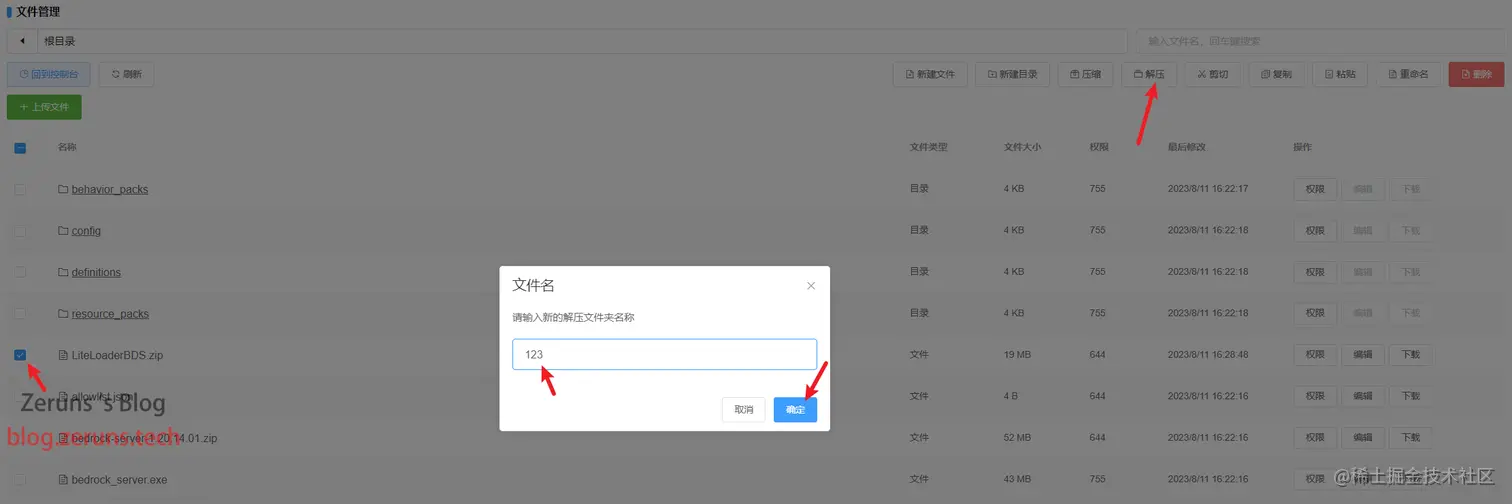Screen dimensions: 1512x504
Task: Toggle the select-all checkbox in the header
Action: [20, 148]
